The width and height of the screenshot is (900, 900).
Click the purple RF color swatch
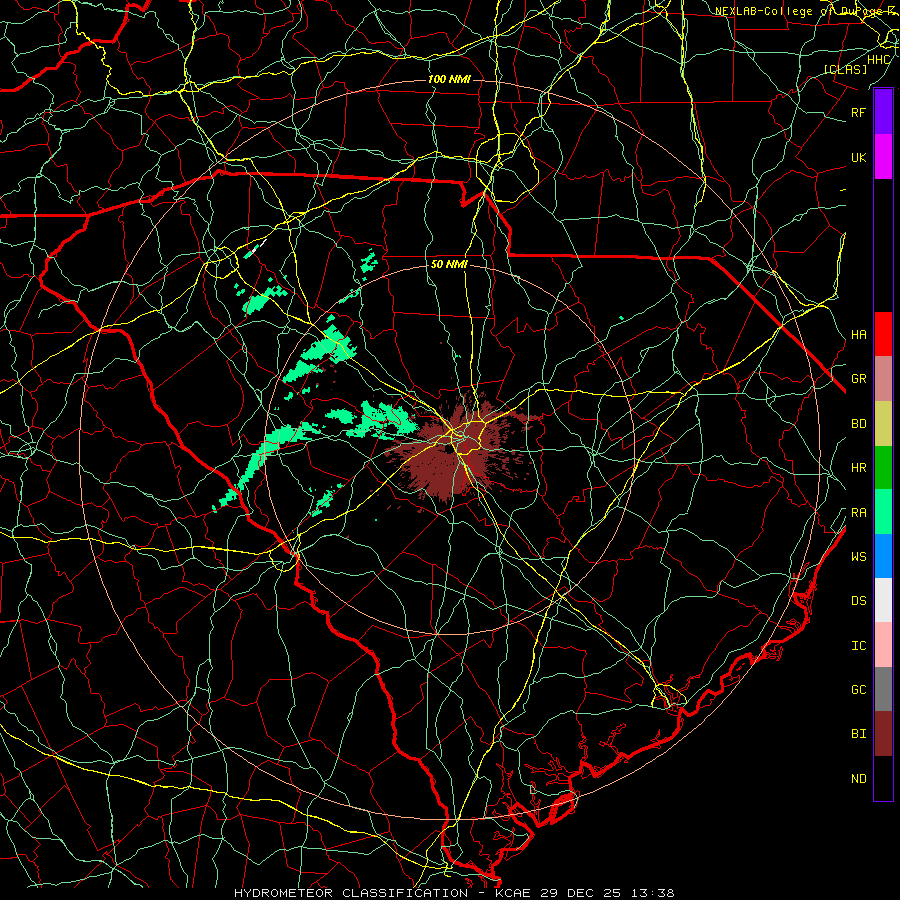pyautogui.click(x=883, y=112)
